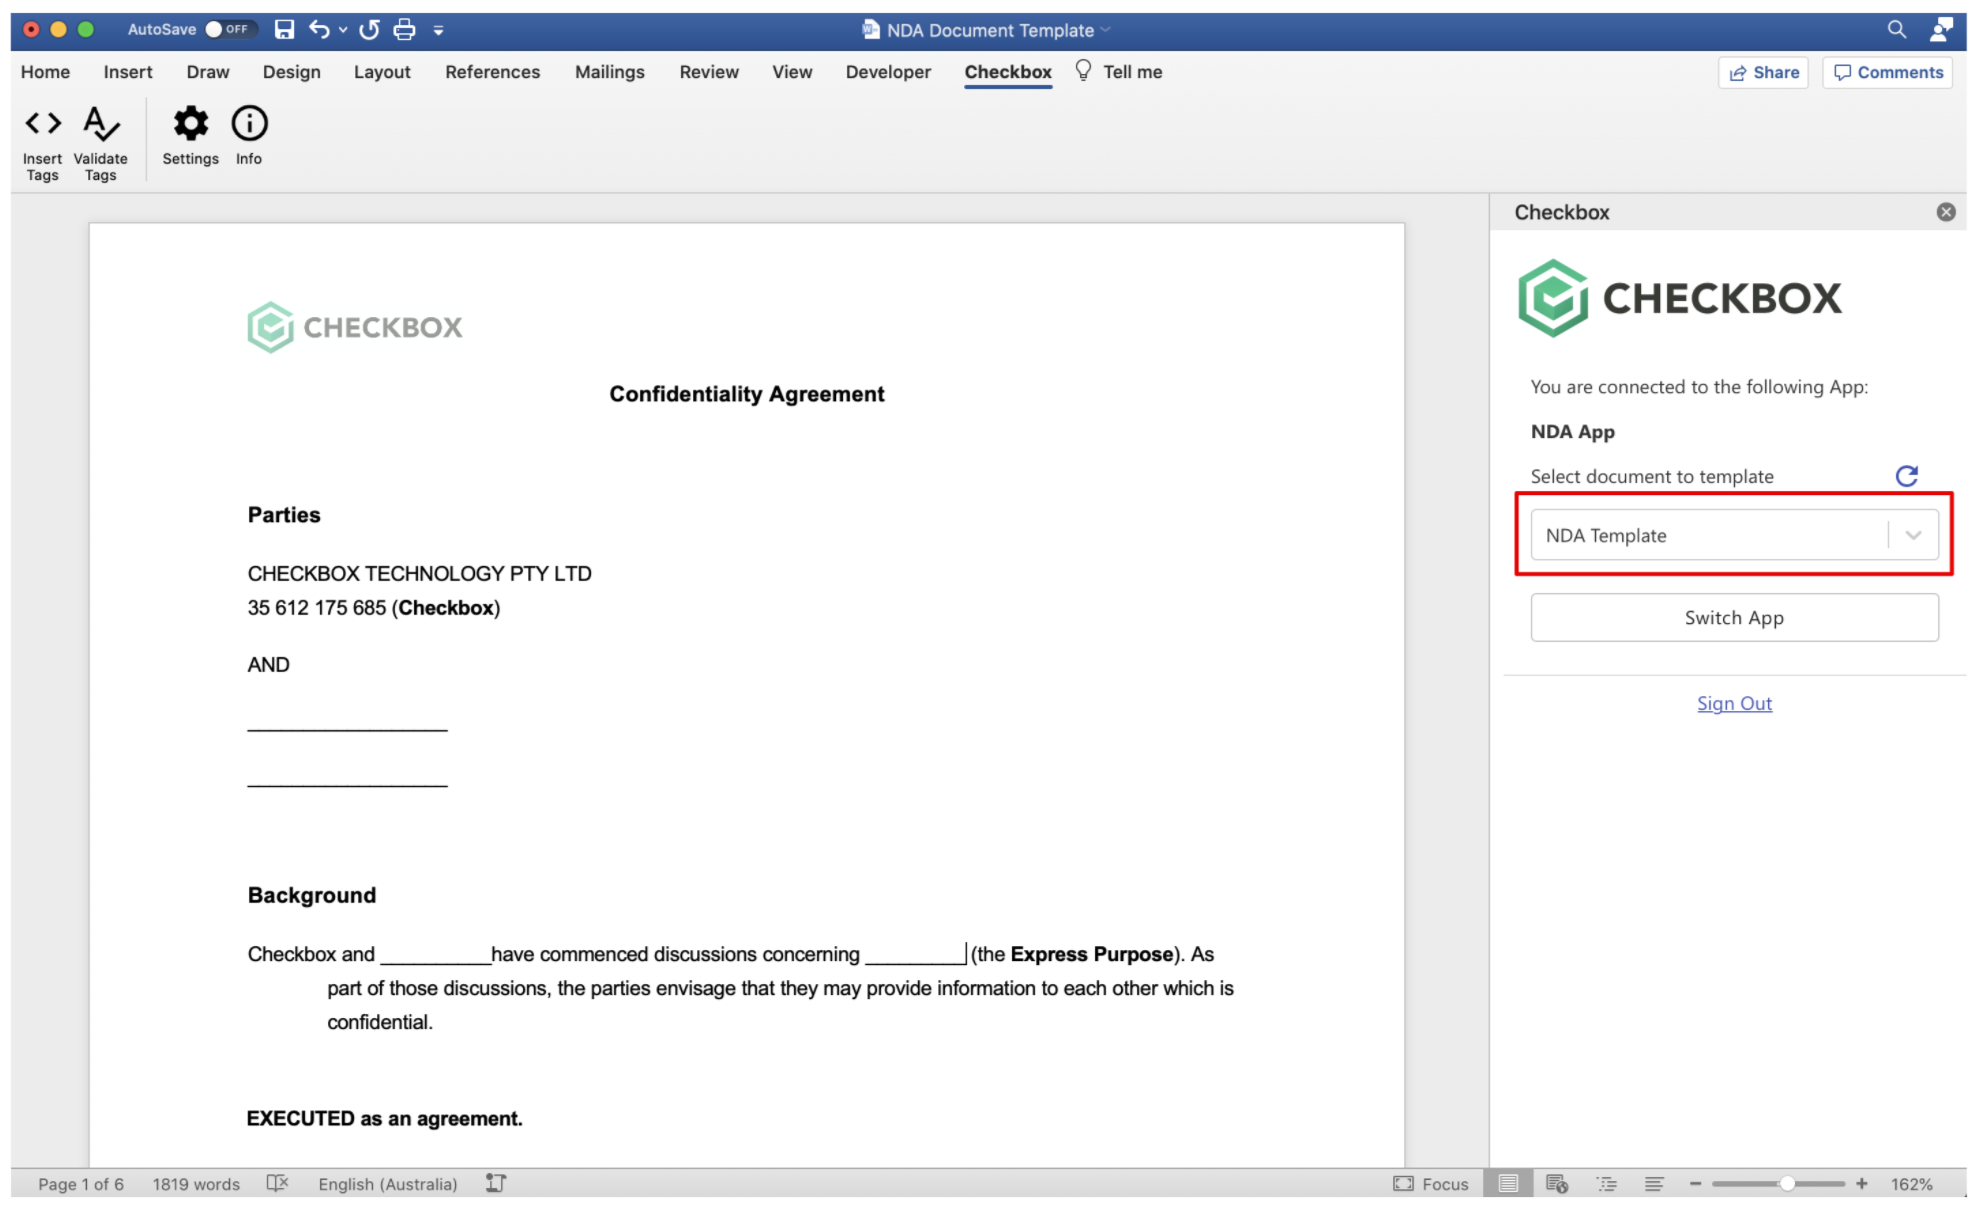1982x1208 pixels.
Task: Open the account profile icon
Action: [x=1941, y=29]
